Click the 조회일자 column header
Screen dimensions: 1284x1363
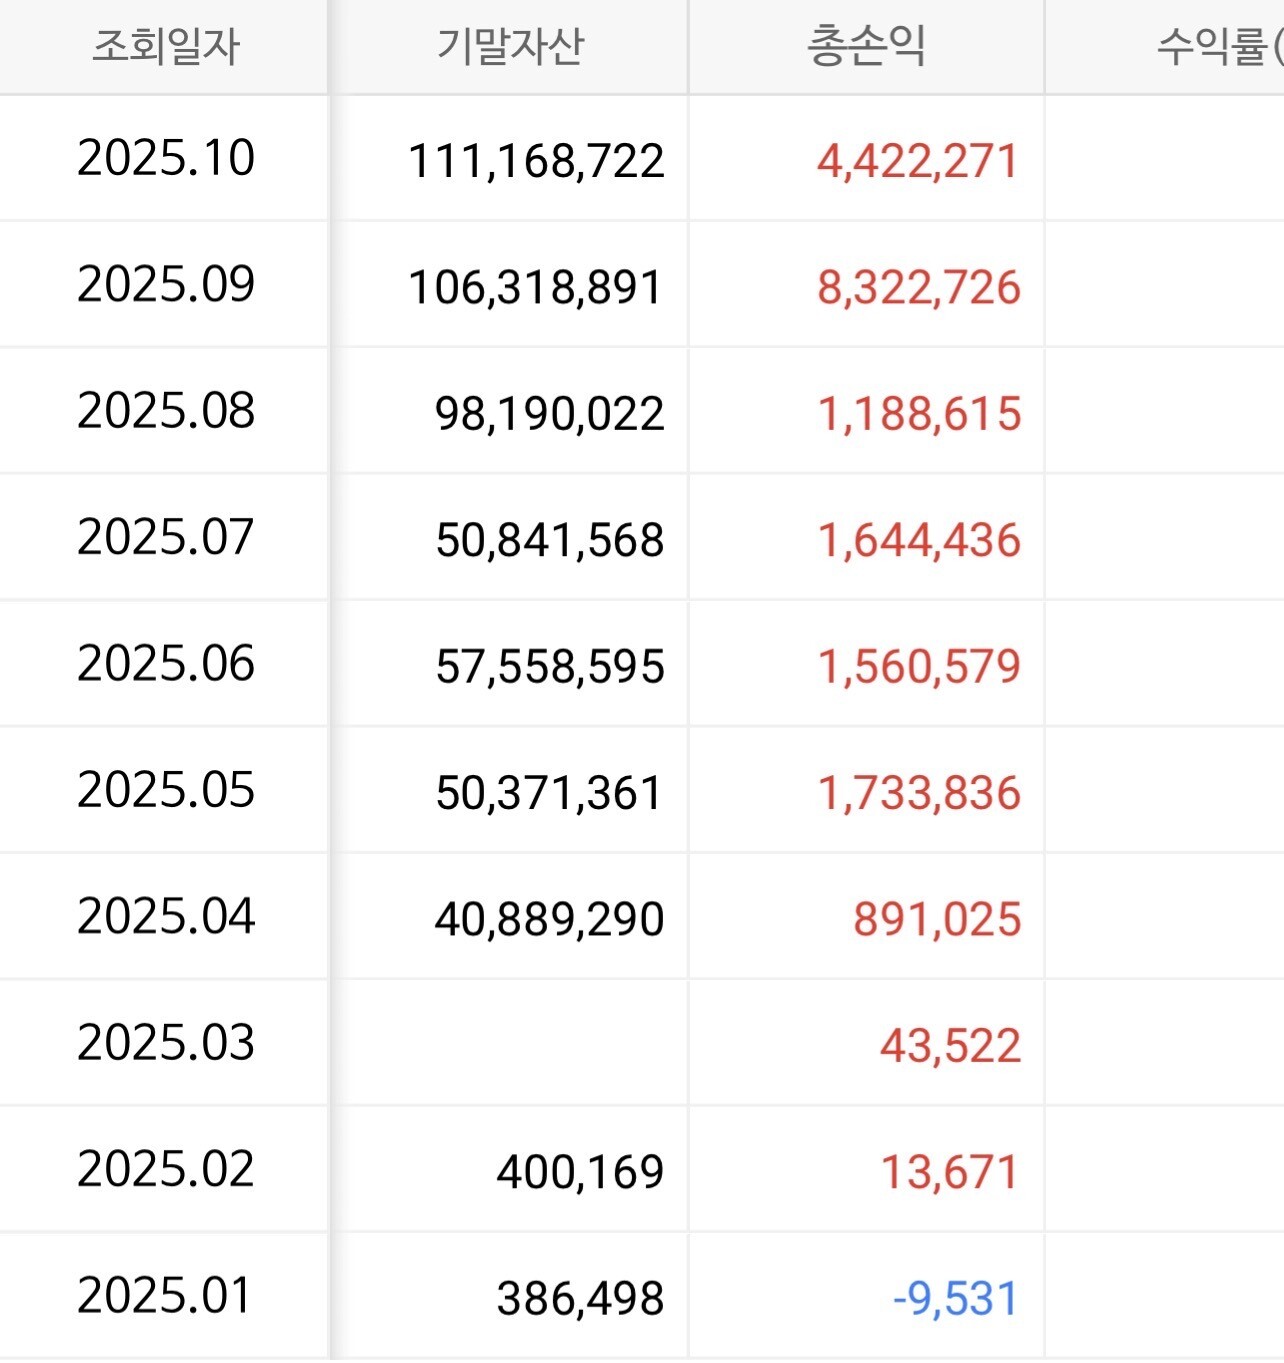tap(165, 47)
